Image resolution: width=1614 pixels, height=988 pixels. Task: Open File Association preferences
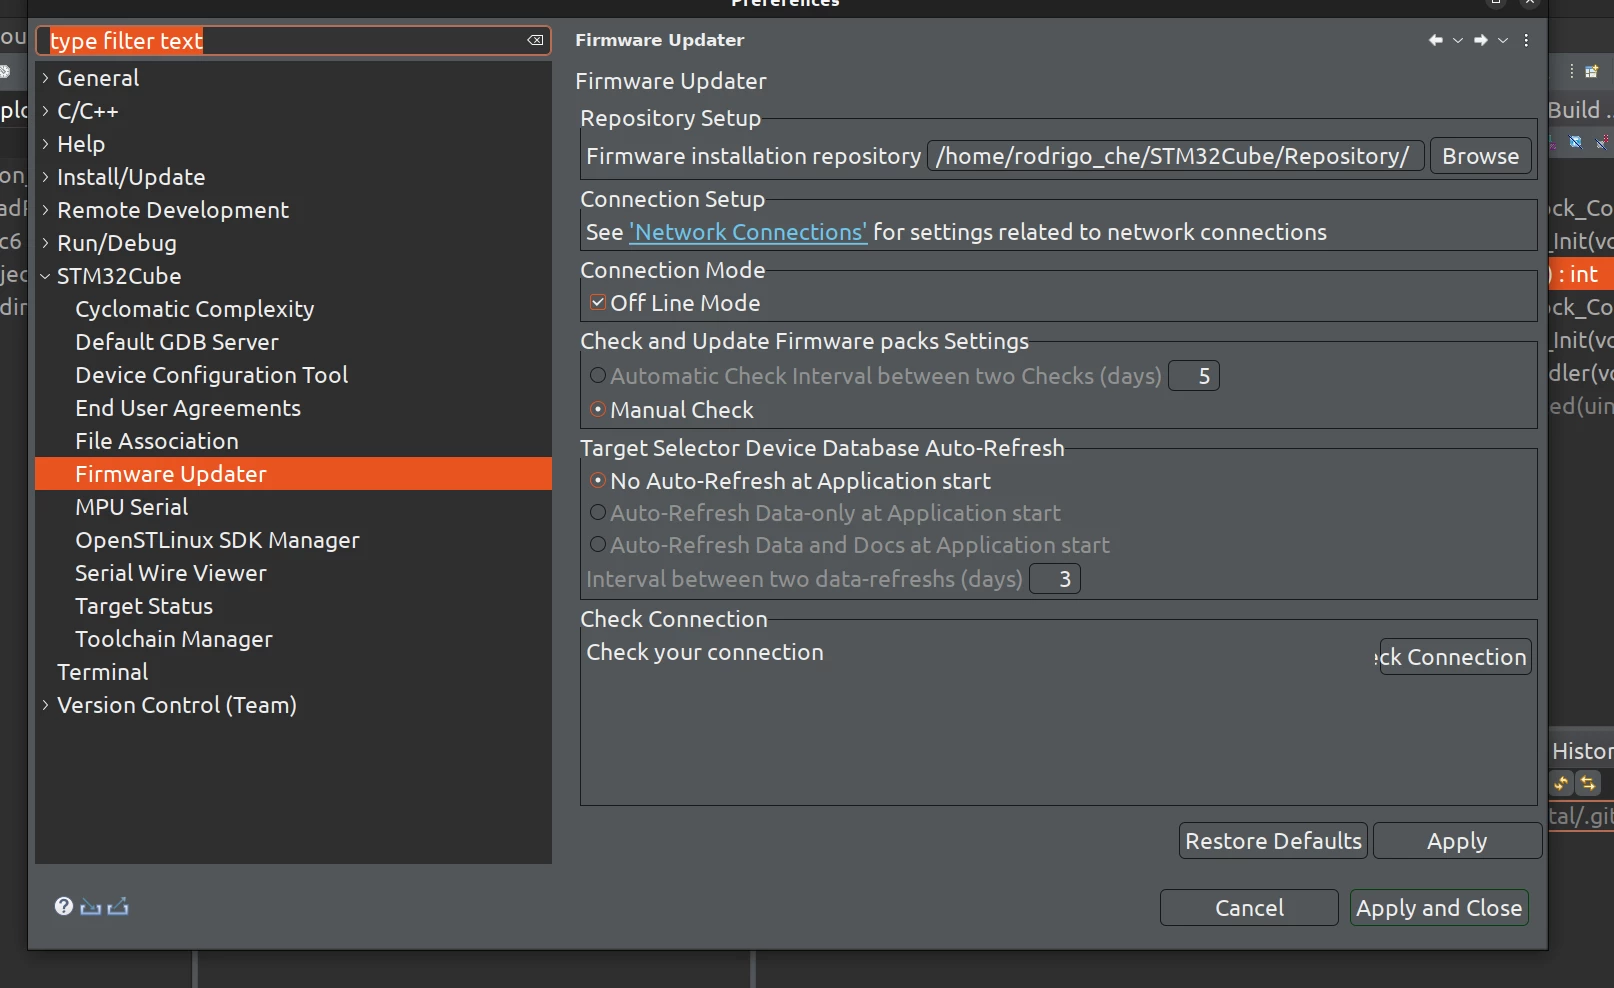[157, 441]
